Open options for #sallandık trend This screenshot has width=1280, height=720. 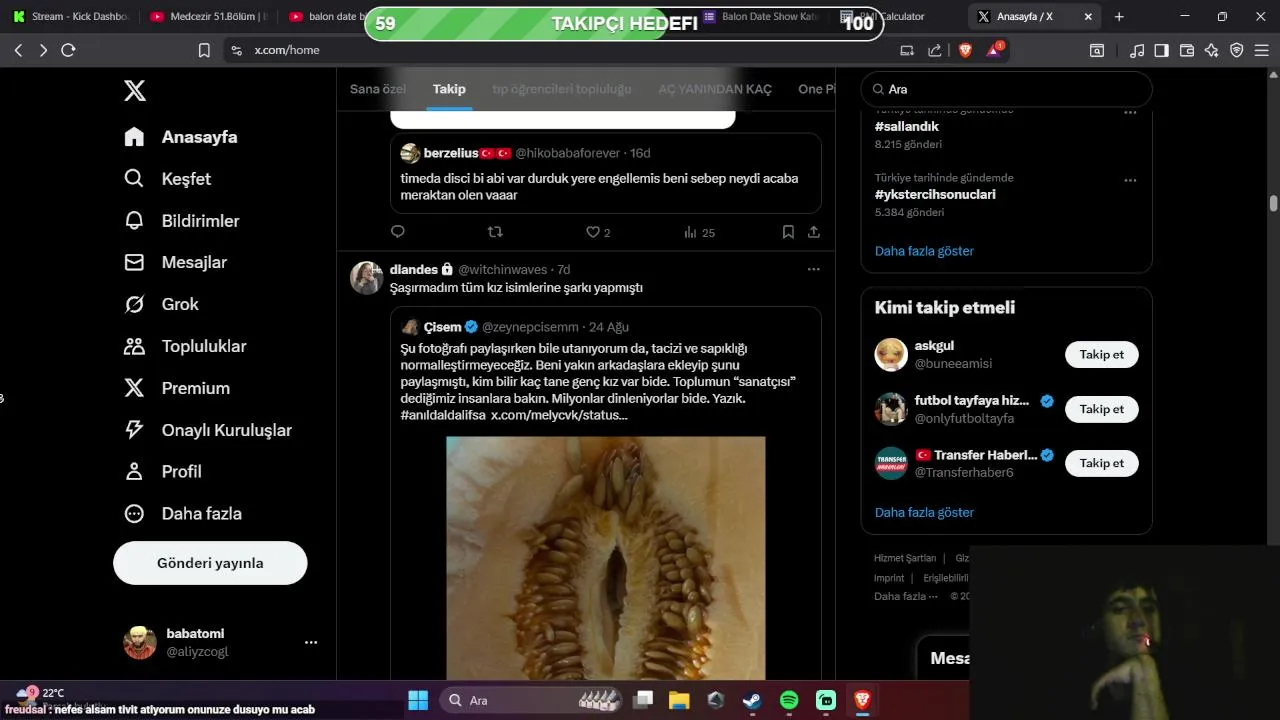click(x=1130, y=112)
